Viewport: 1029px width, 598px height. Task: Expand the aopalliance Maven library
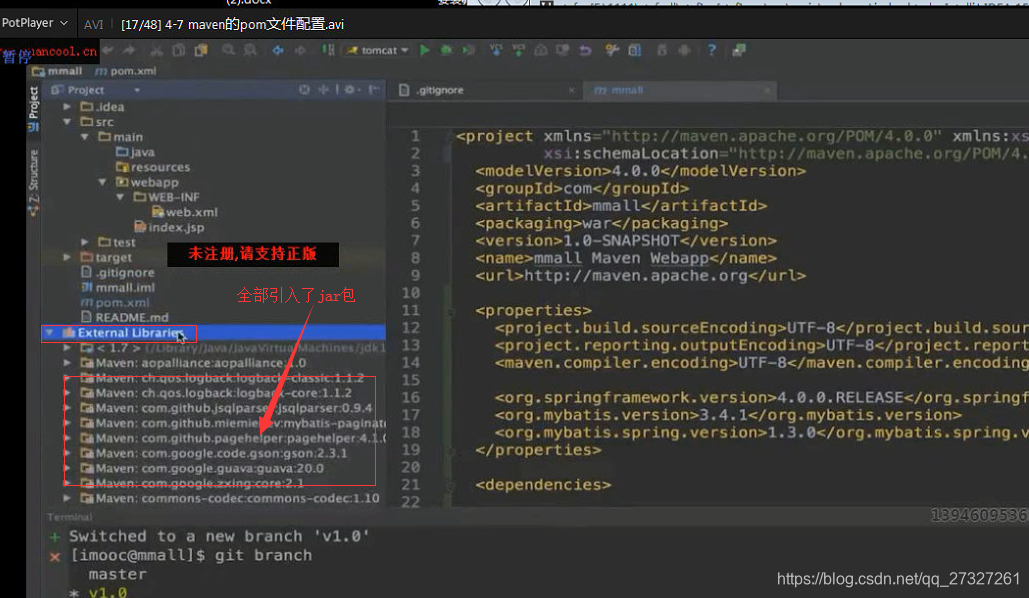67,363
